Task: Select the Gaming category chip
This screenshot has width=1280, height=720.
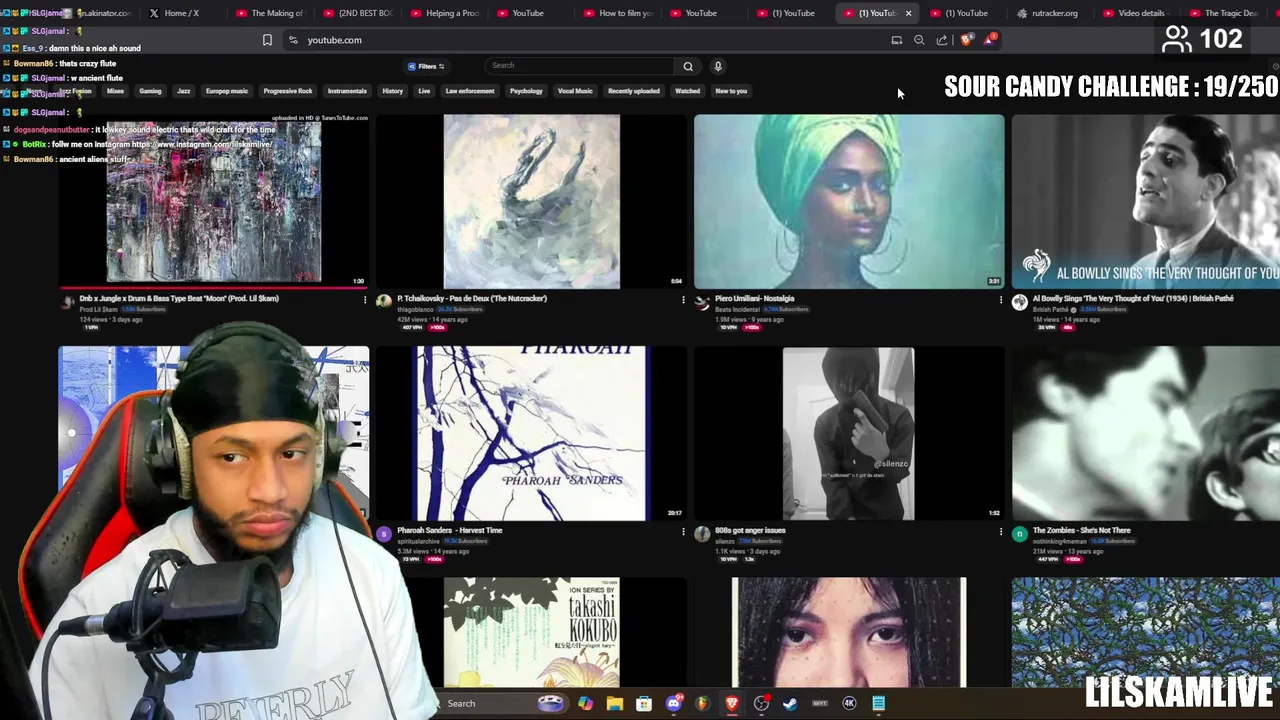Action: coord(150,91)
